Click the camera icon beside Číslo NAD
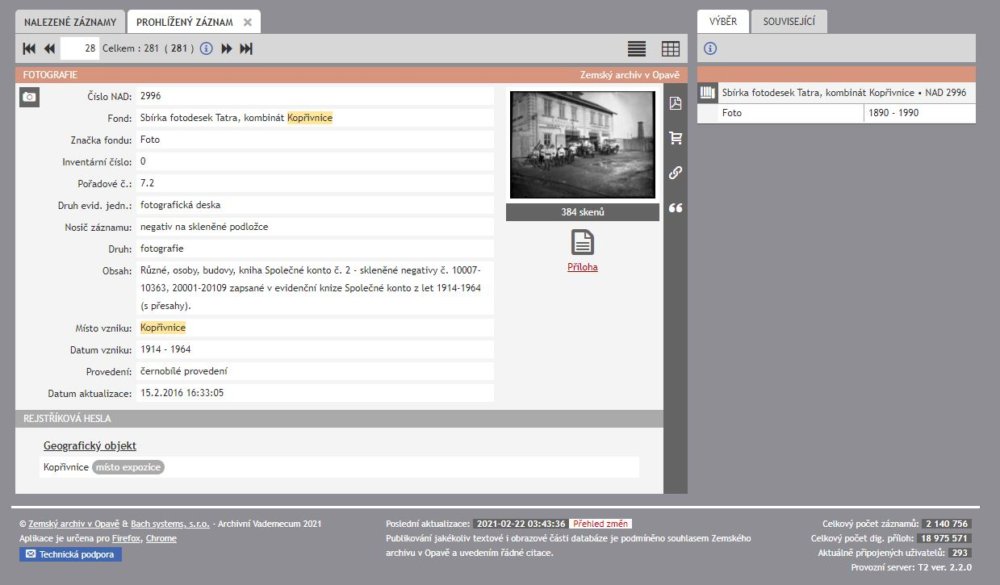1000x585 pixels. tap(29, 97)
